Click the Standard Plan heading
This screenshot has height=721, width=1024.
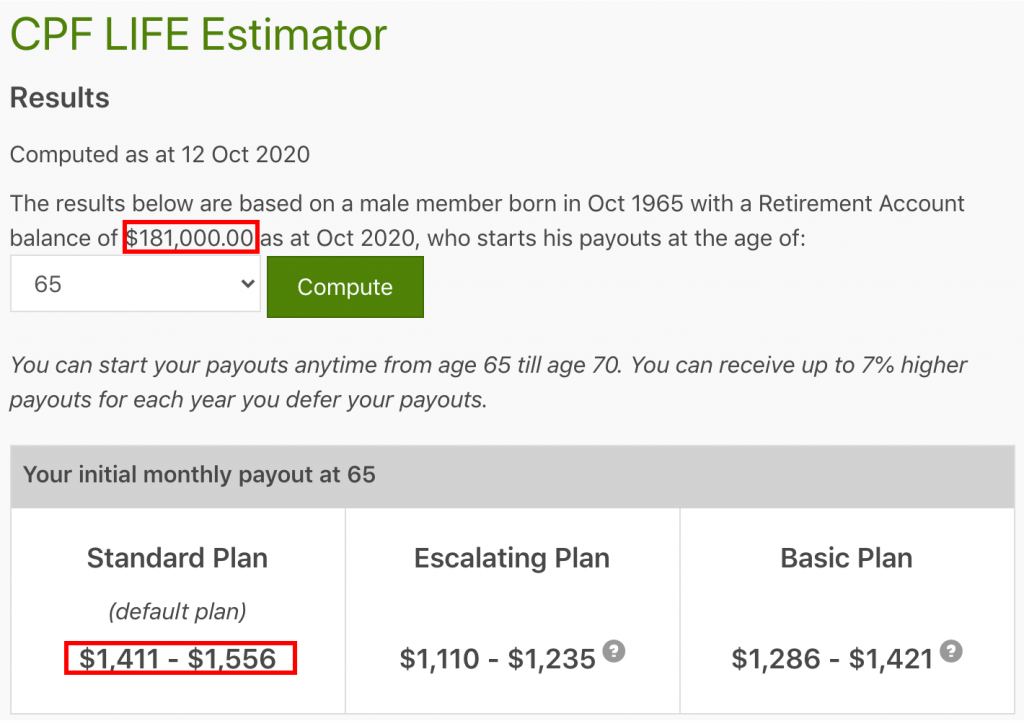pyautogui.click(x=177, y=558)
